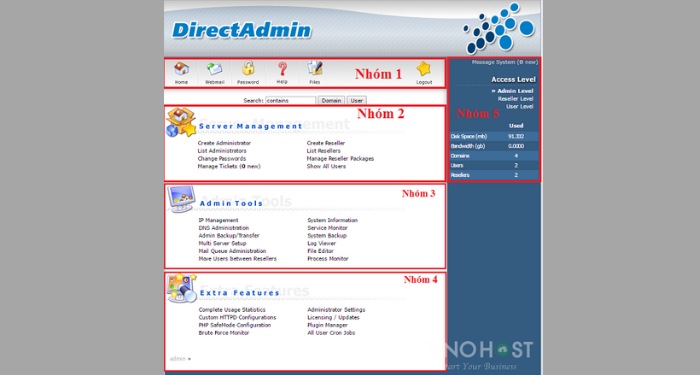The height and width of the screenshot is (375, 700).
Task: Open Create Administrator link
Action: click(224, 143)
